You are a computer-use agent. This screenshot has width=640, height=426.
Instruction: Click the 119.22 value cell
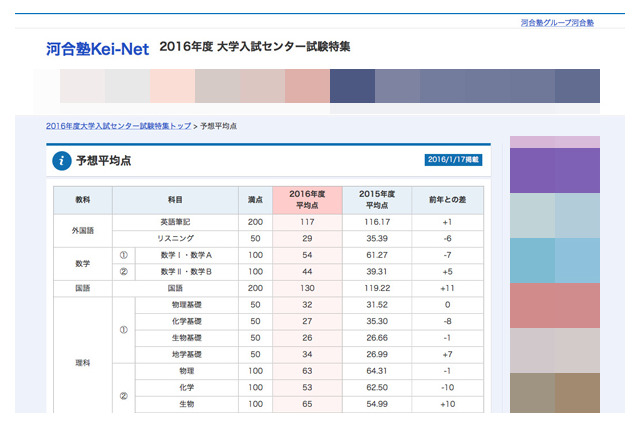point(377,288)
